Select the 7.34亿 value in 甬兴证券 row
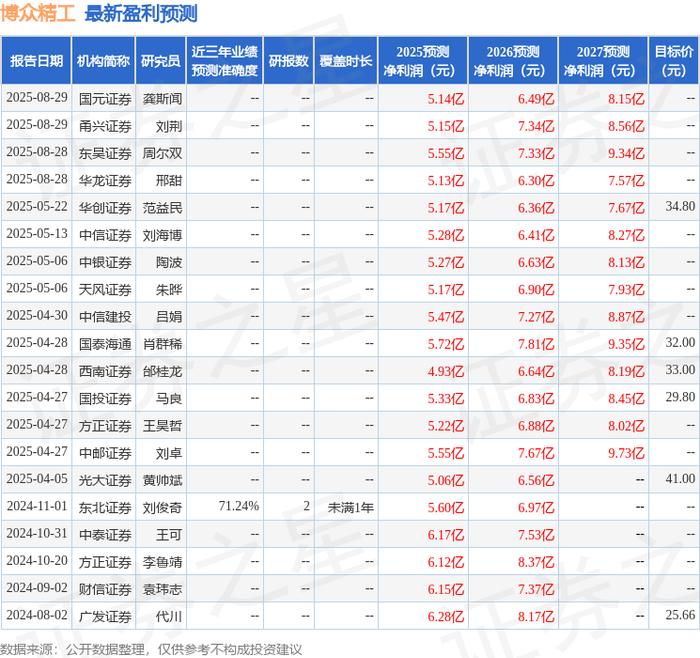The height and width of the screenshot is (658, 700). point(536,126)
